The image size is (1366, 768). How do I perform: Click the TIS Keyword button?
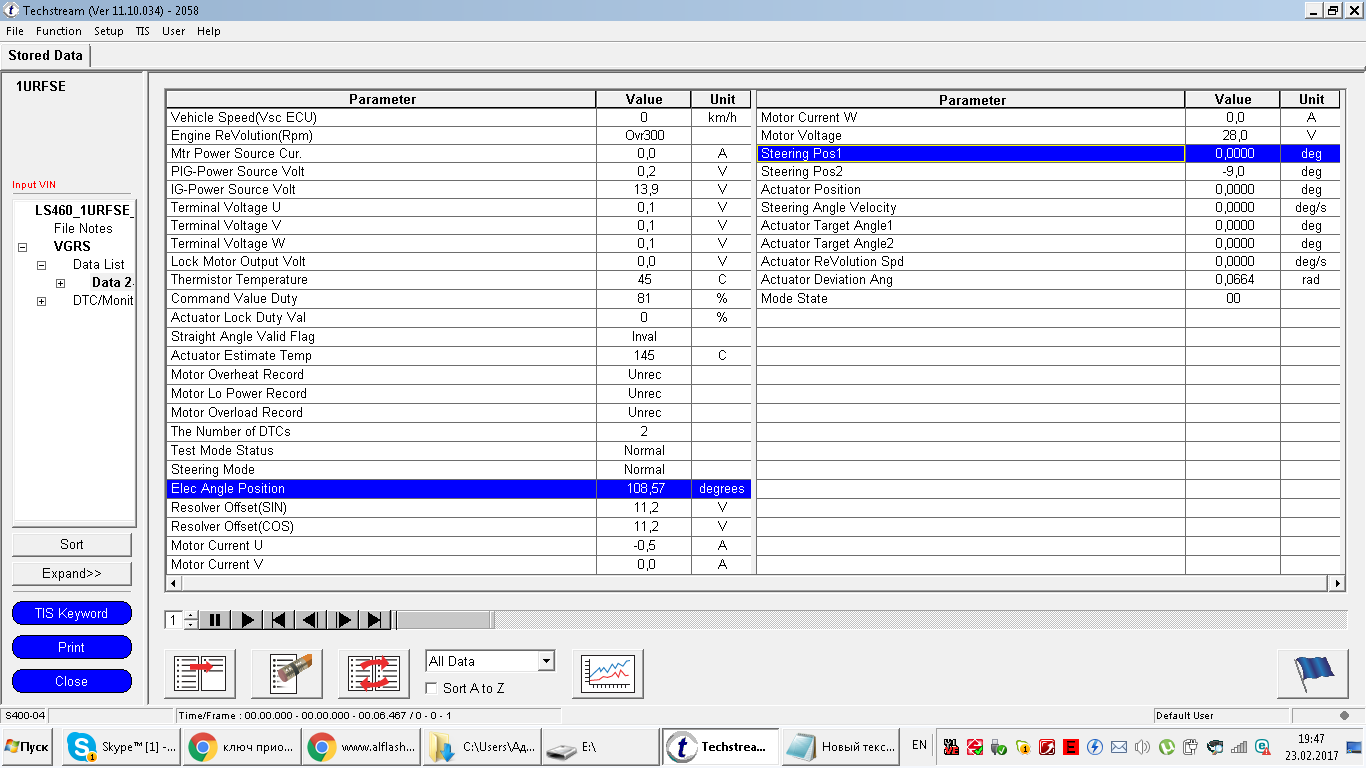71,613
